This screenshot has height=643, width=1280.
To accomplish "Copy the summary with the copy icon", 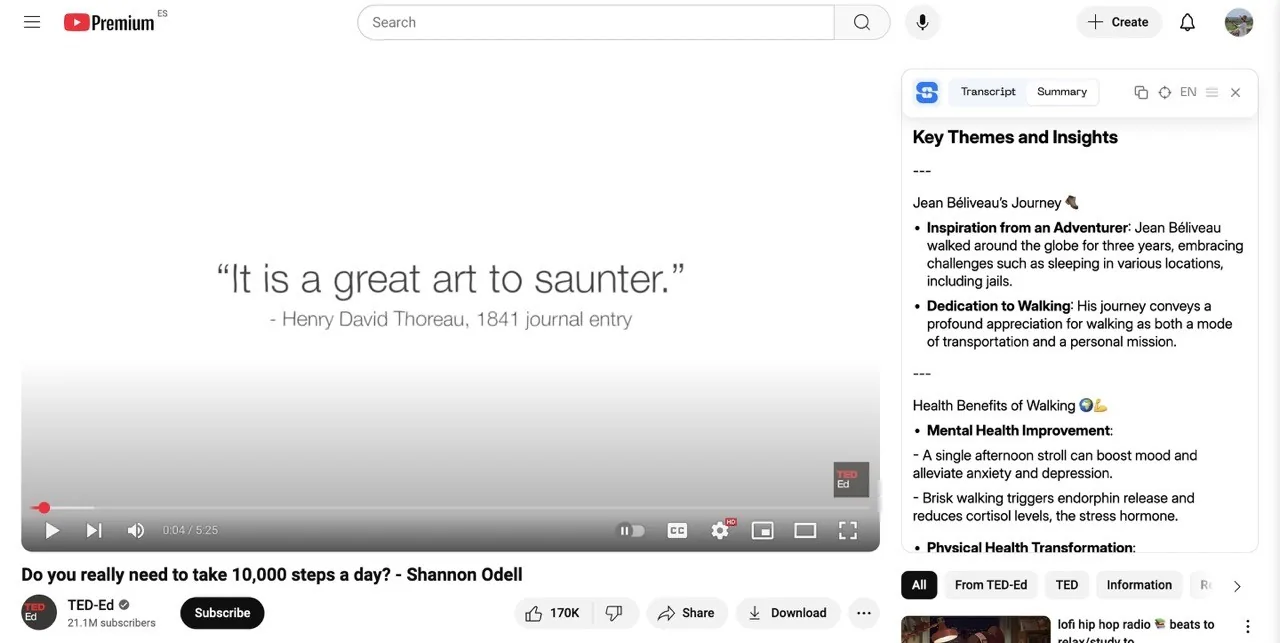I will pyautogui.click(x=1141, y=92).
